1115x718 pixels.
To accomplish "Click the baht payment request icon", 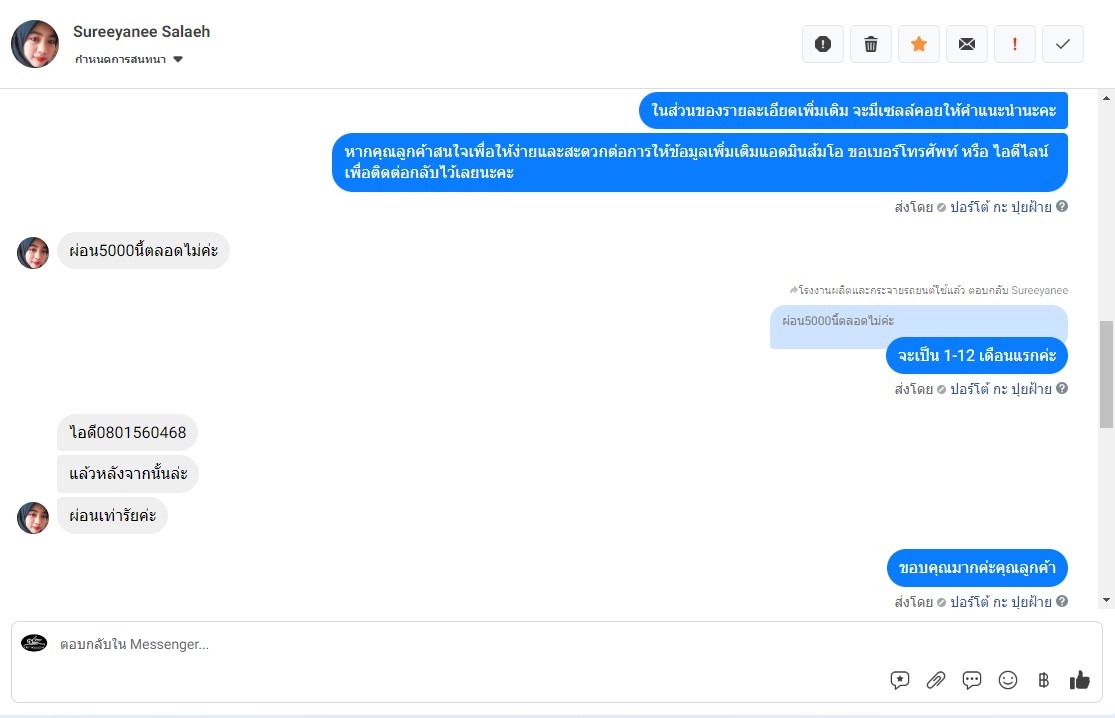I will point(1043,680).
